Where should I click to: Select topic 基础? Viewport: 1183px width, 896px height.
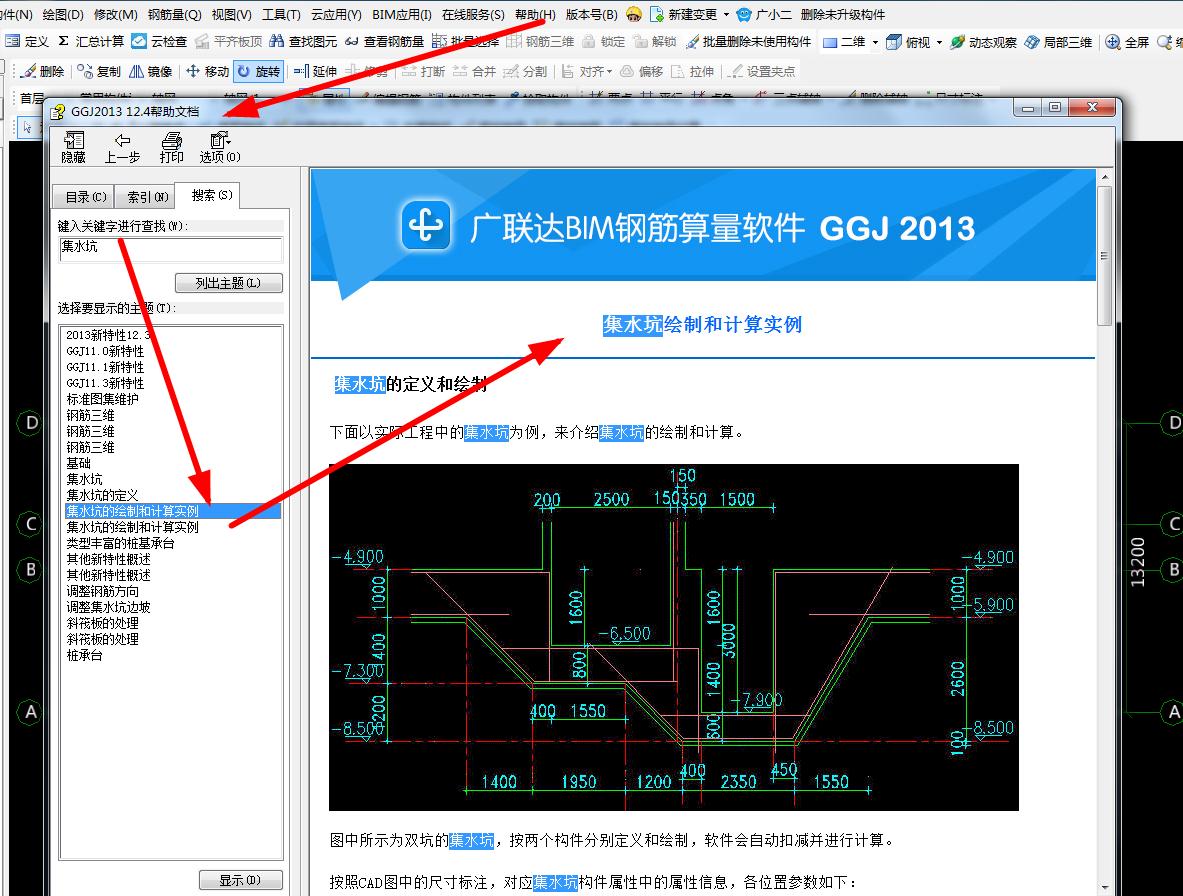click(x=78, y=463)
